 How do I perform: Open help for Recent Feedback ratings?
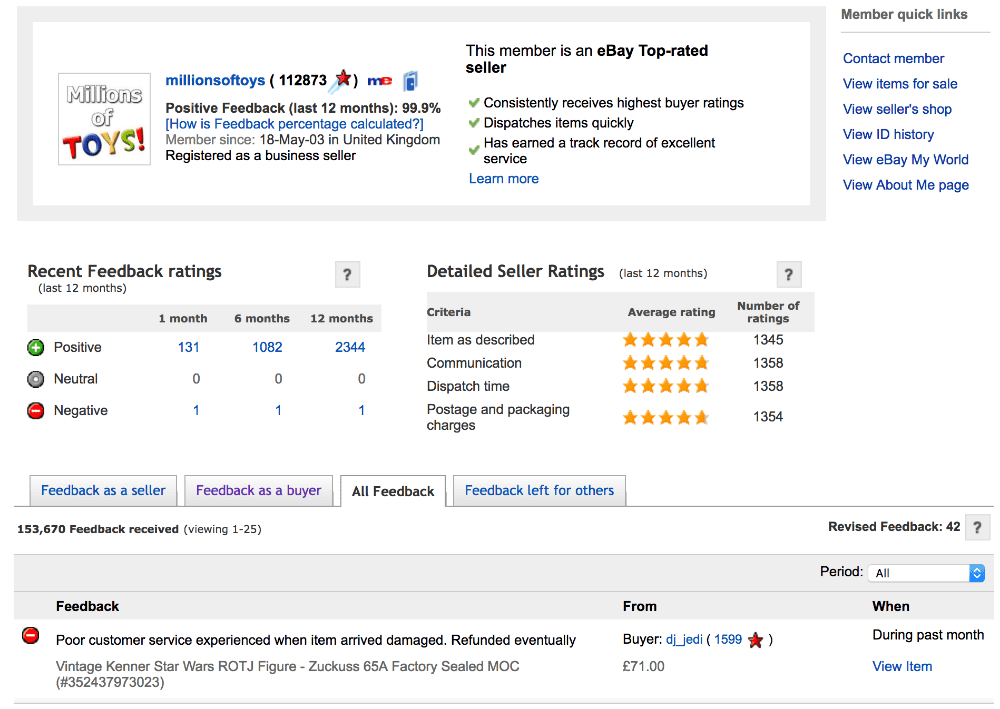(347, 274)
